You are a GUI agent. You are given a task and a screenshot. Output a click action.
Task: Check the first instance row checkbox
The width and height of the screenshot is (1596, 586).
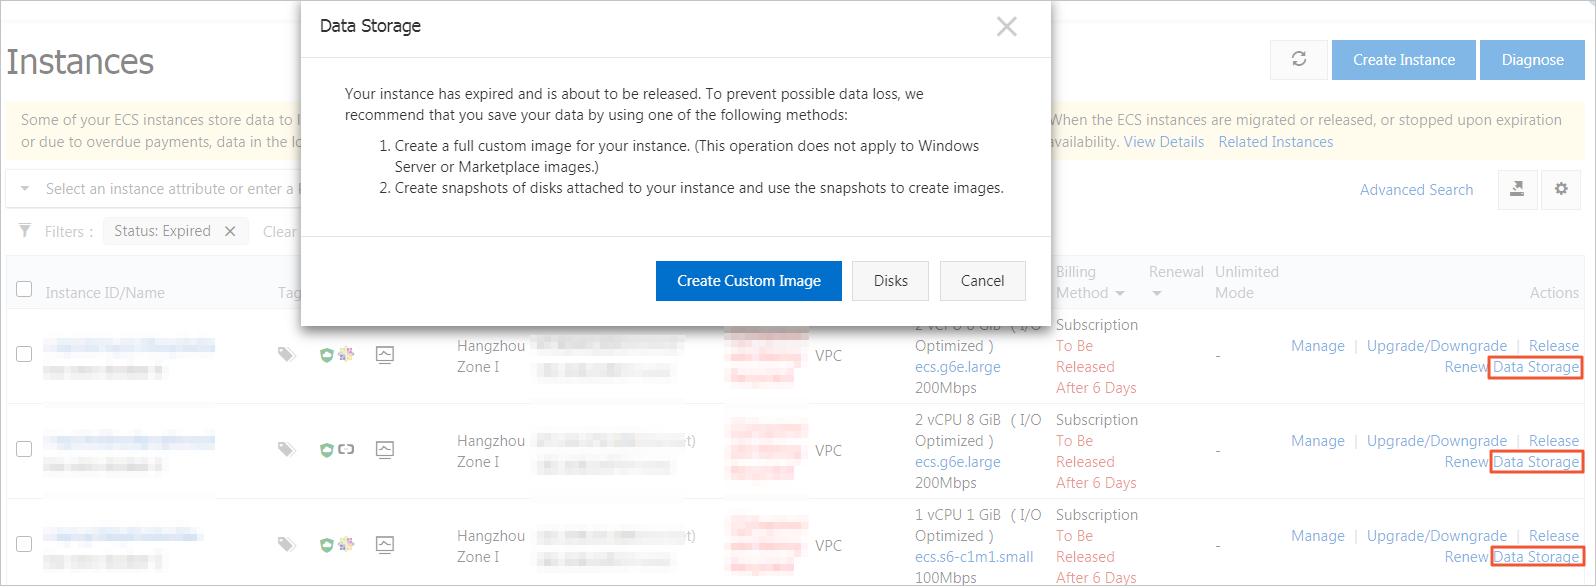(24, 354)
